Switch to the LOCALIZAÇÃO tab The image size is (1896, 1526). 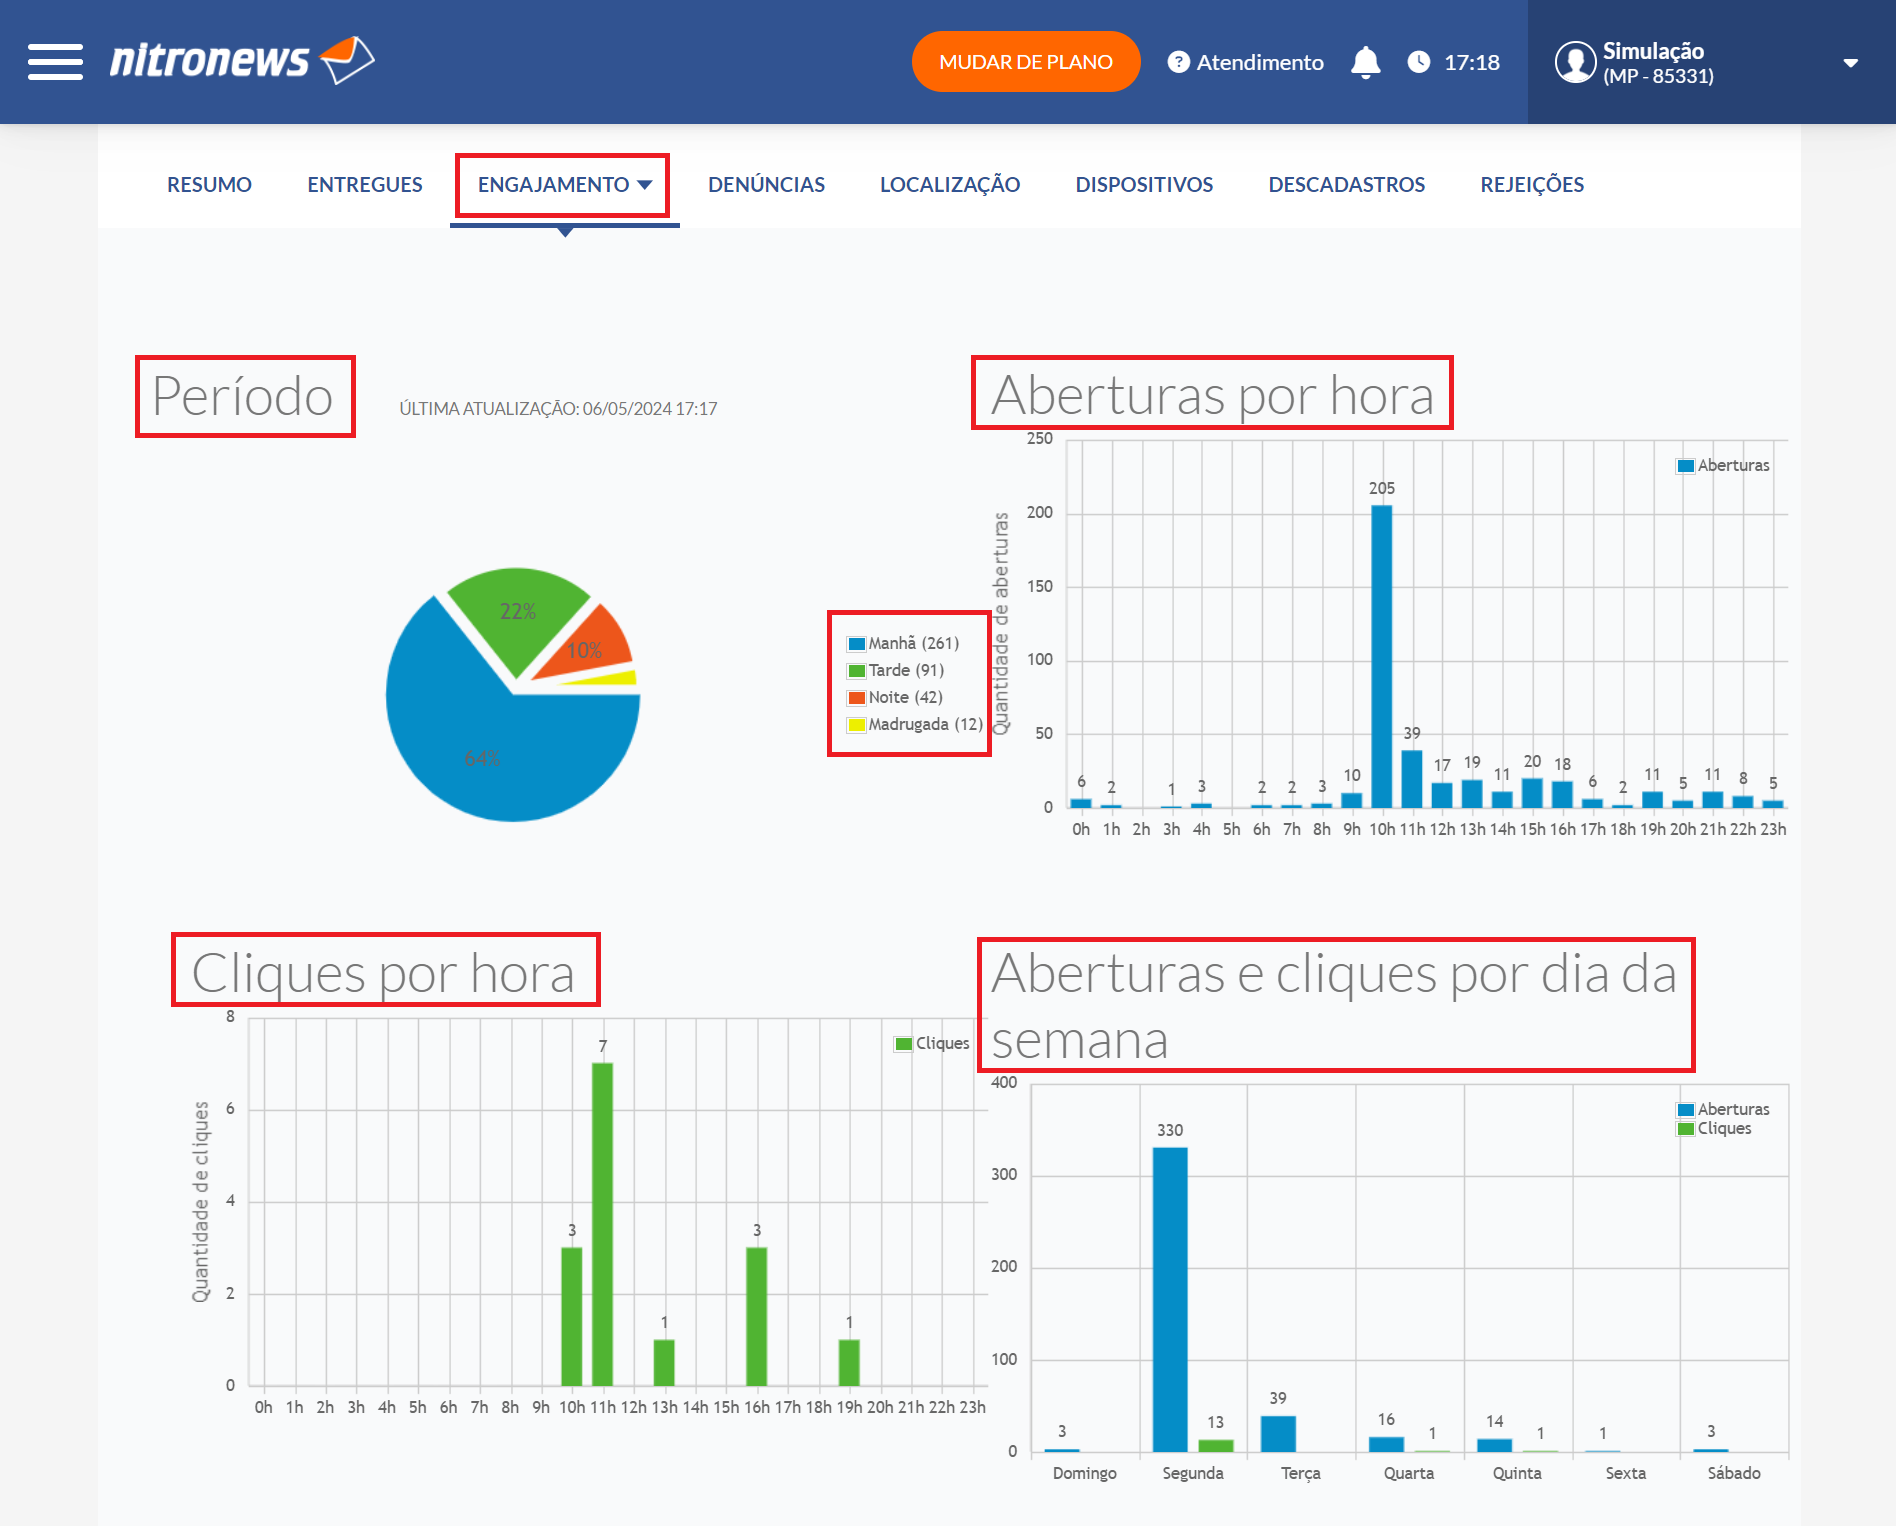tap(949, 184)
